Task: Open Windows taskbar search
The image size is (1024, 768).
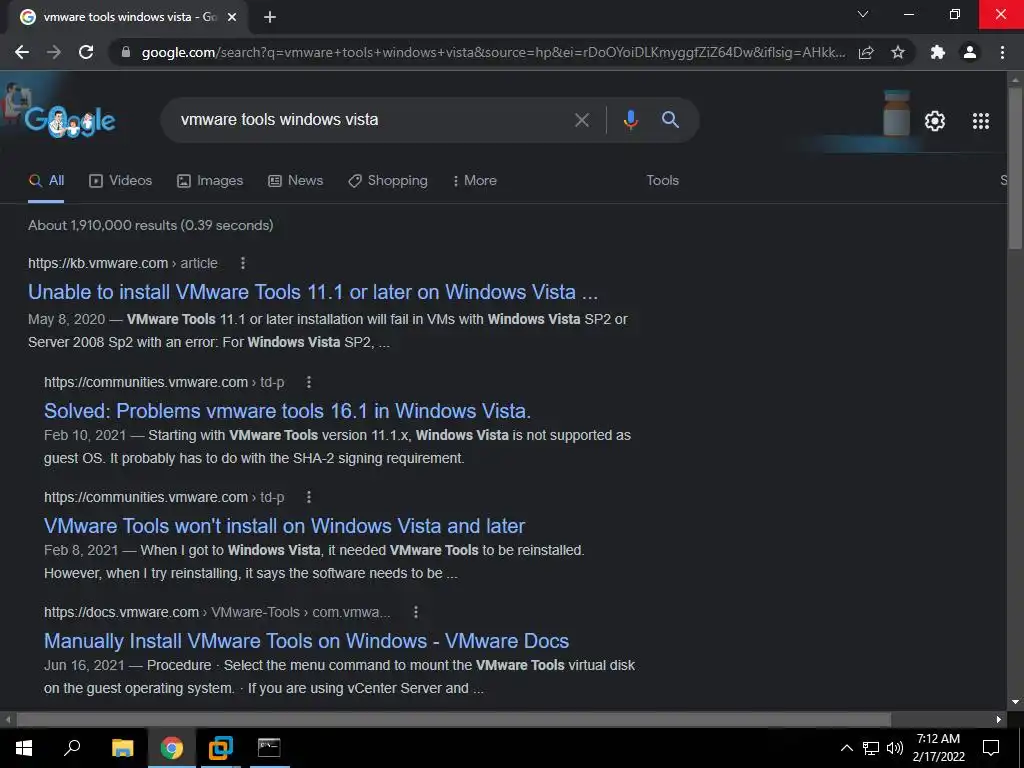Action: [x=72, y=748]
